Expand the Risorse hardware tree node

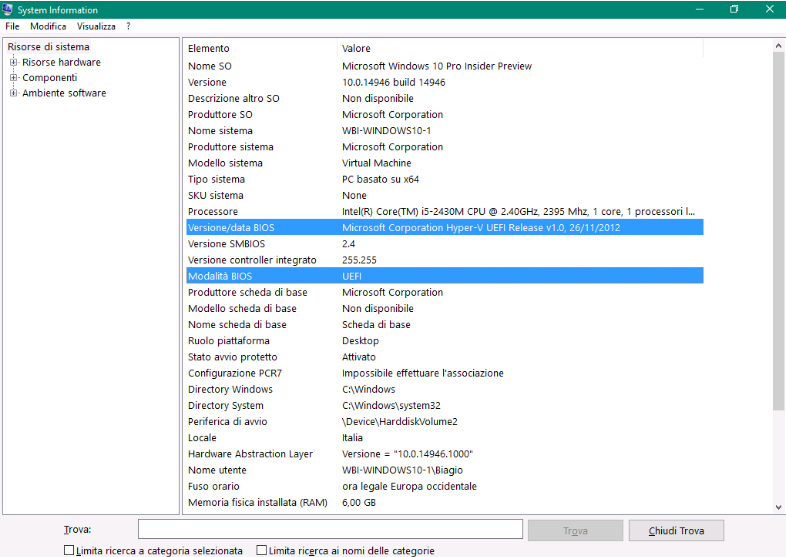point(14,62)
